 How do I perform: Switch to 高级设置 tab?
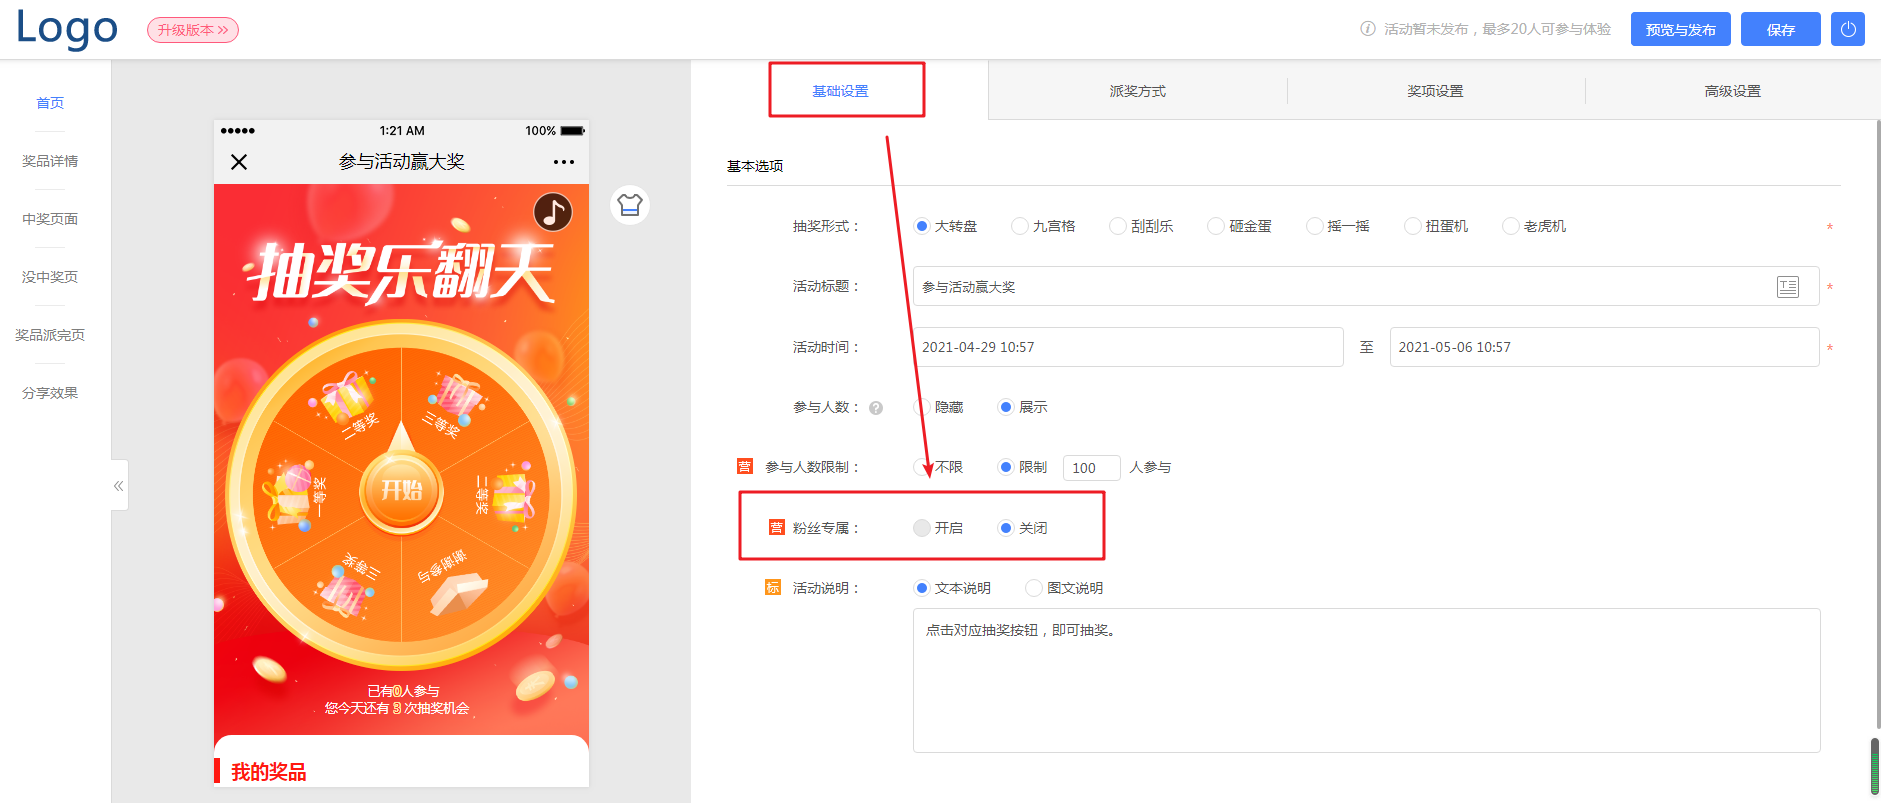pos(1733,91)
